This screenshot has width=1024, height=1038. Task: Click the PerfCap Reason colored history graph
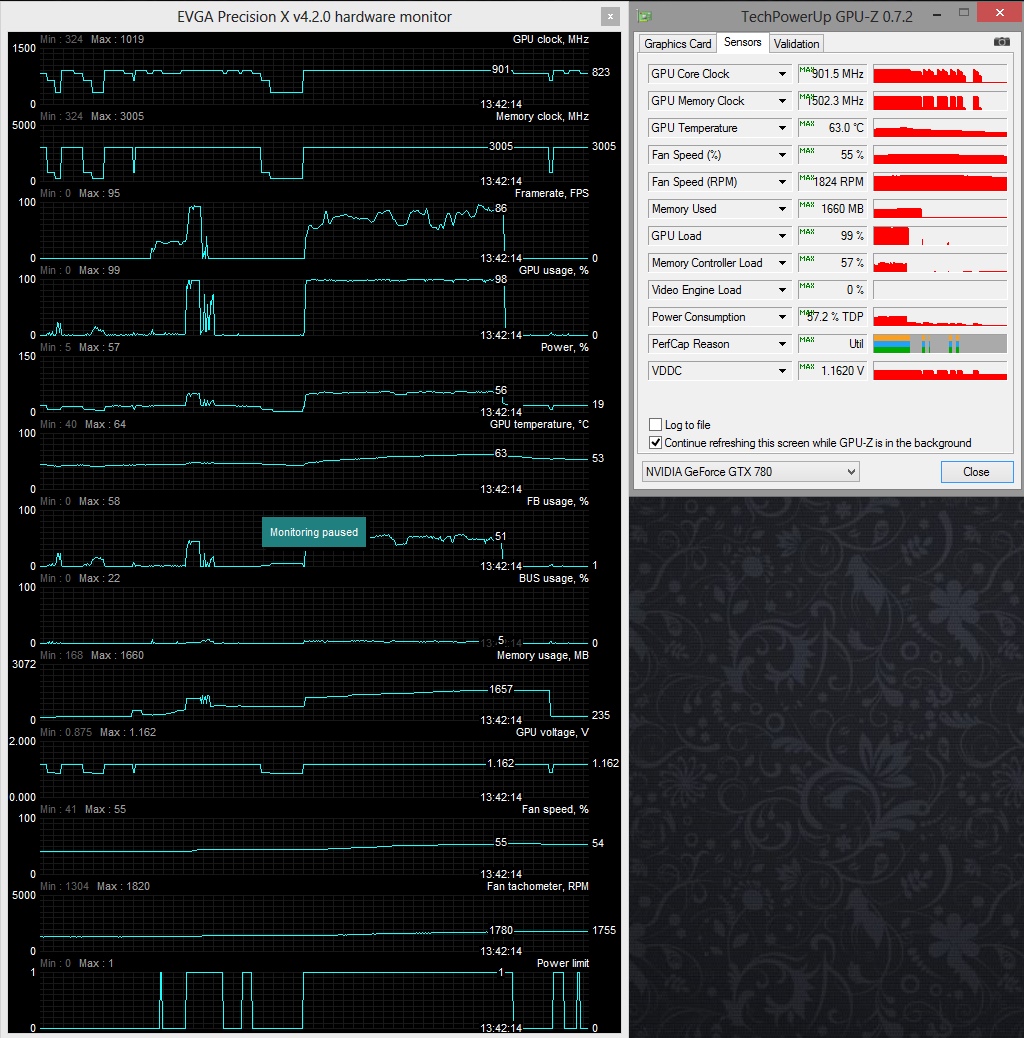click(x=940, y=344)
